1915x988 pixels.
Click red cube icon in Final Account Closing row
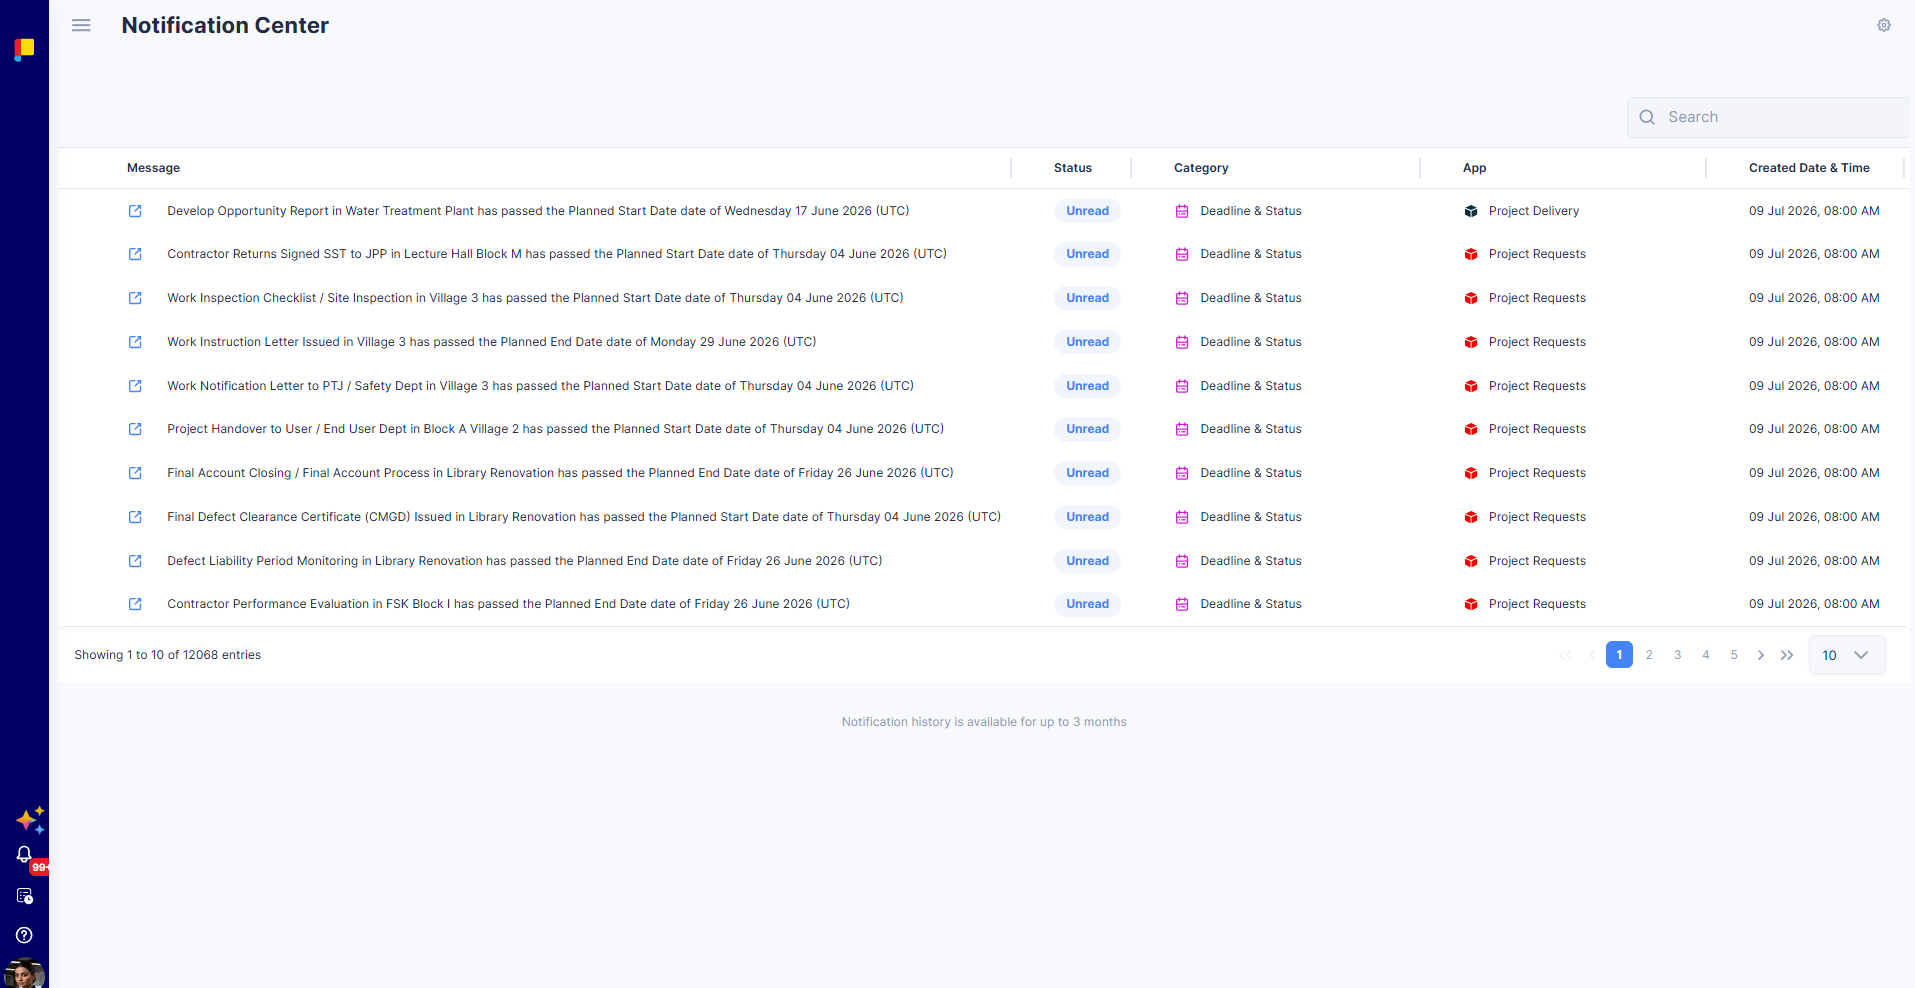tap(1471, 473)
